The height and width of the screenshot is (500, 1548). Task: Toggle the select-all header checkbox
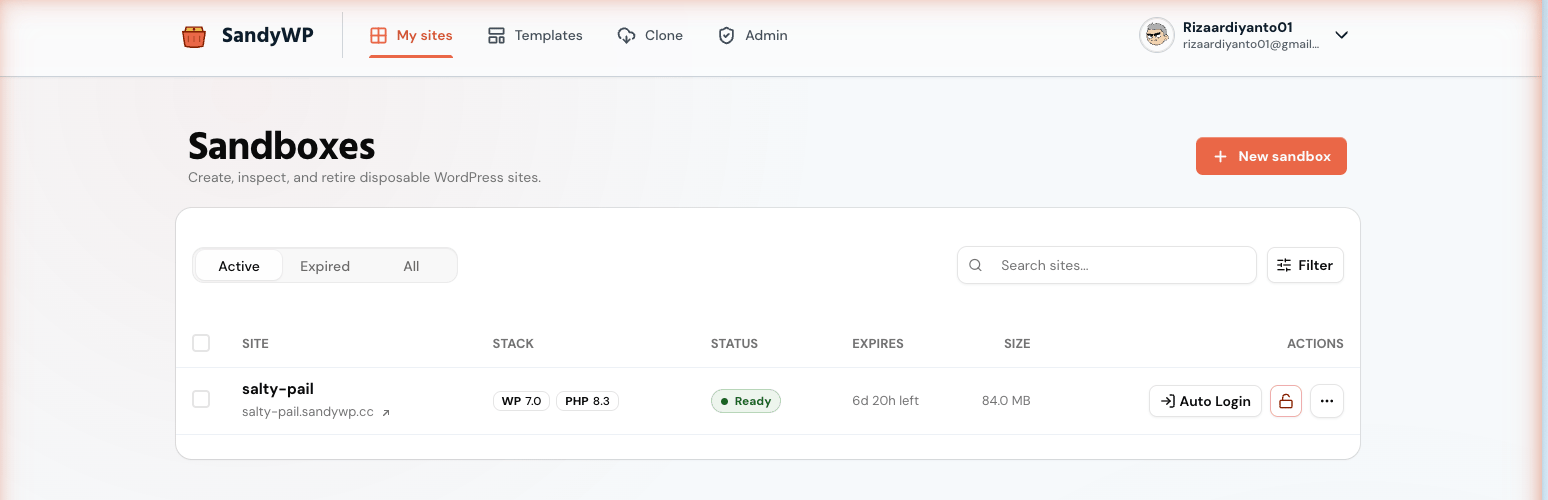tap(201, 343)
